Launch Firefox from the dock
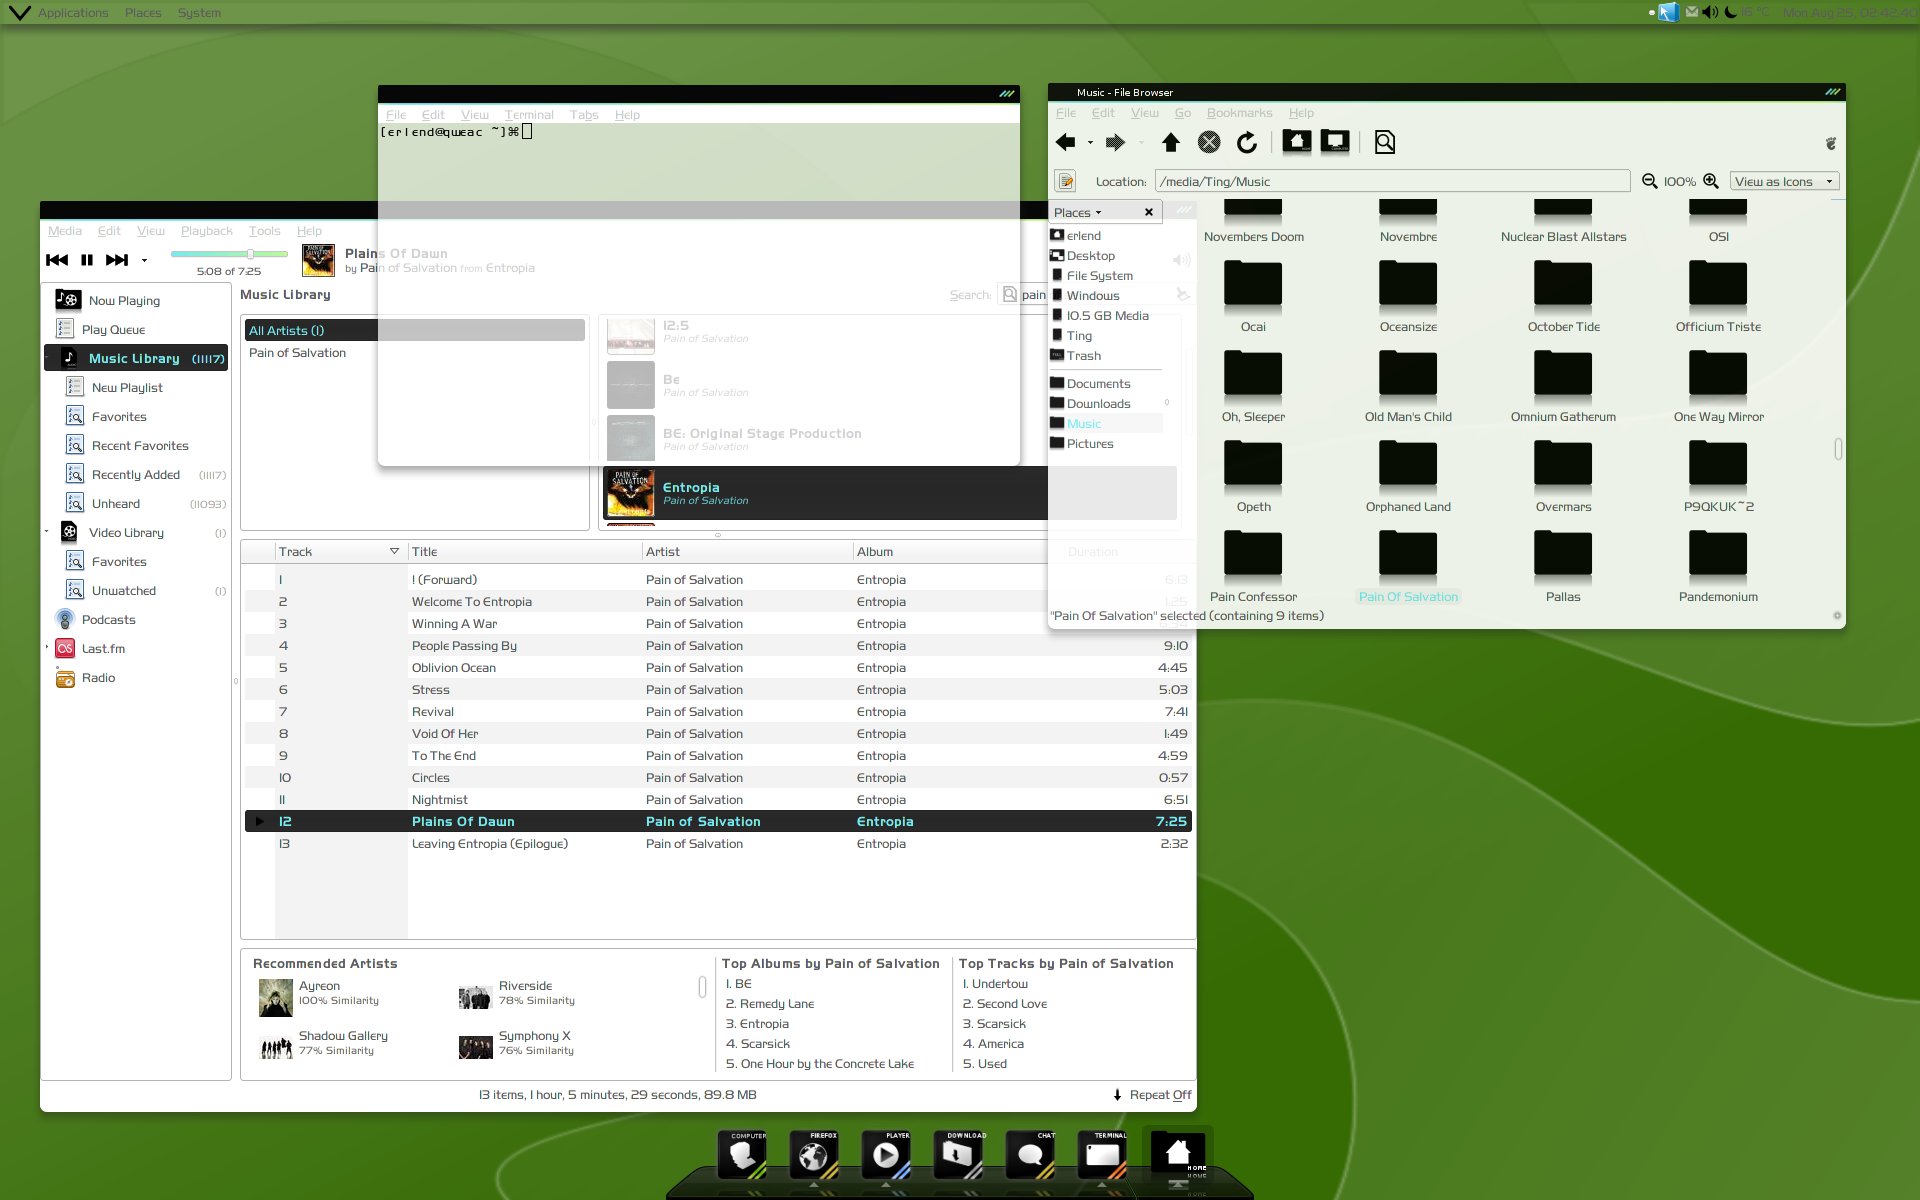Viewport: 1920px width, 1200px height. click(x=814, y=1155)
